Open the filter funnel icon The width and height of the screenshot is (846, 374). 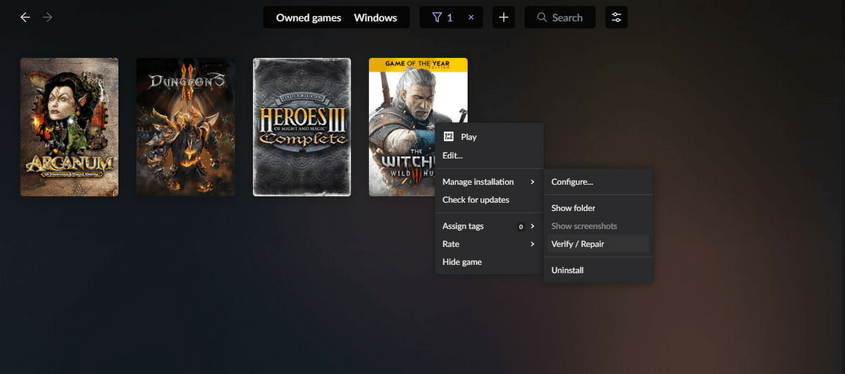point(437,18)
